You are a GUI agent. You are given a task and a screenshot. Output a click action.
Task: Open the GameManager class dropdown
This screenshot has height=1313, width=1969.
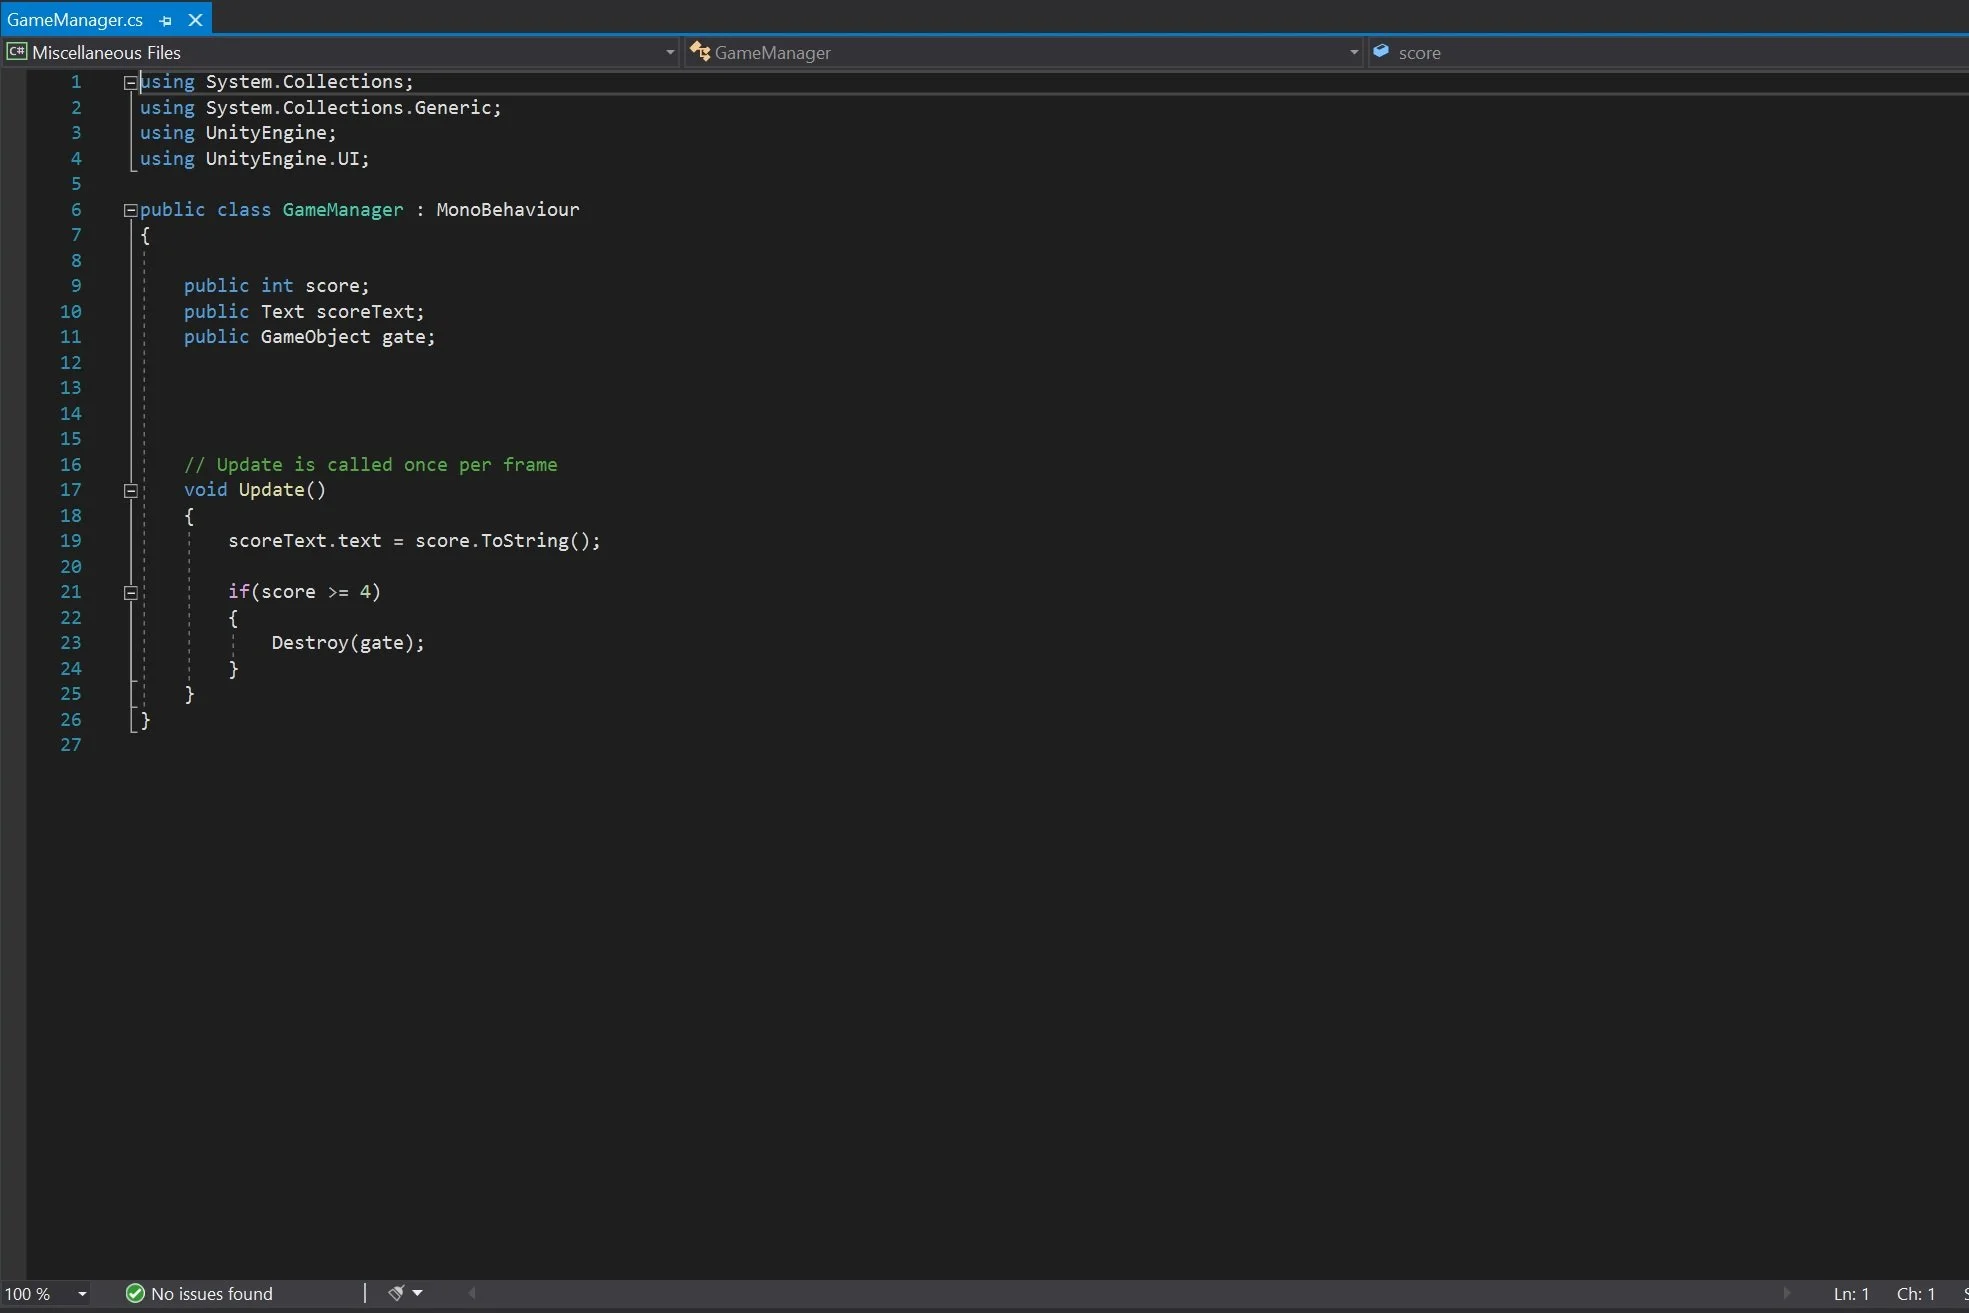(1352, 52)
